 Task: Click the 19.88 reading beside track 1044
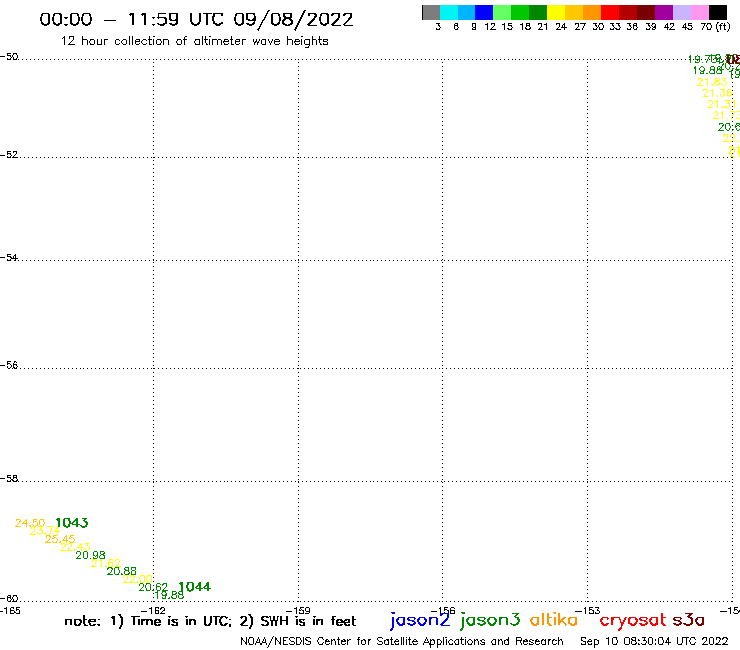pos(169,595)
